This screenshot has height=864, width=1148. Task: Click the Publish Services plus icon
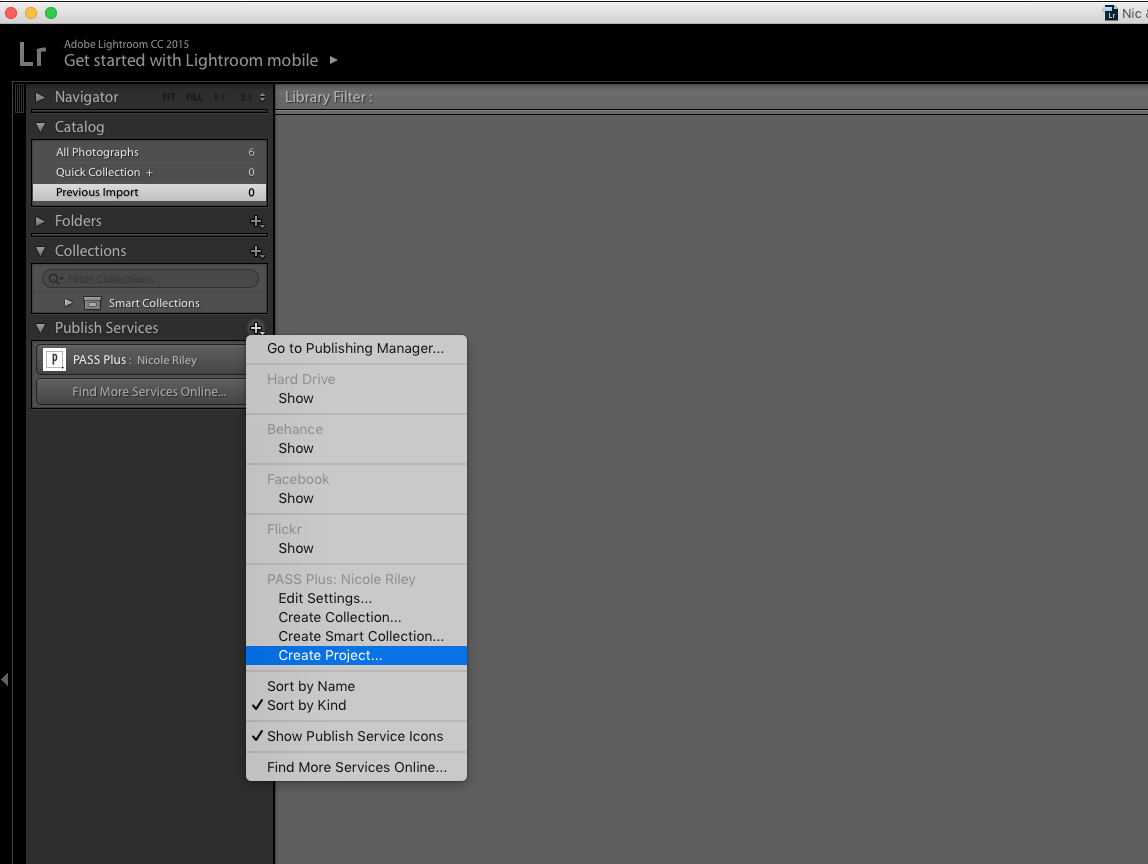257,328
